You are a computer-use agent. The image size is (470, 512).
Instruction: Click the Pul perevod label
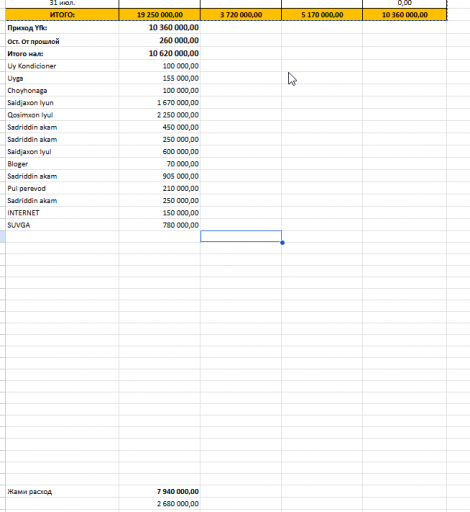tap(26, 188)
